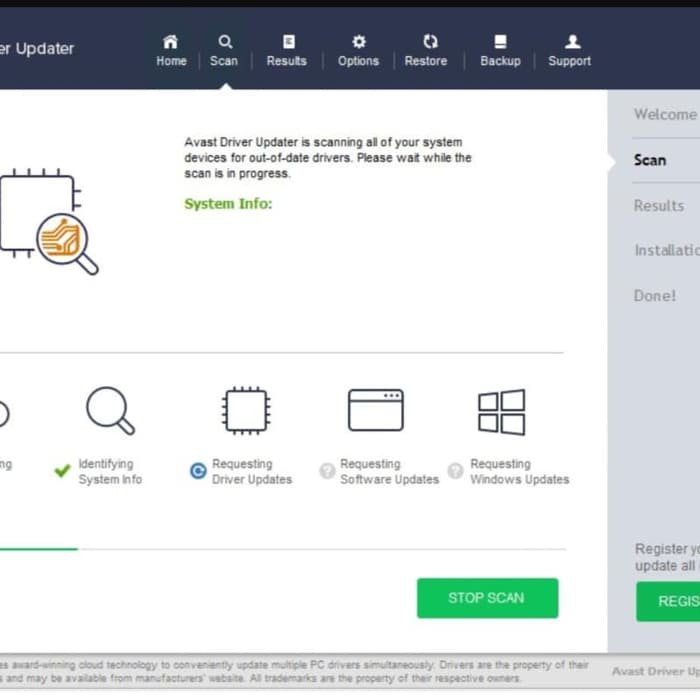Click the green REGIS button in sidebar
The height and width of the screenshot is (700, 700).
click(668, 601)
